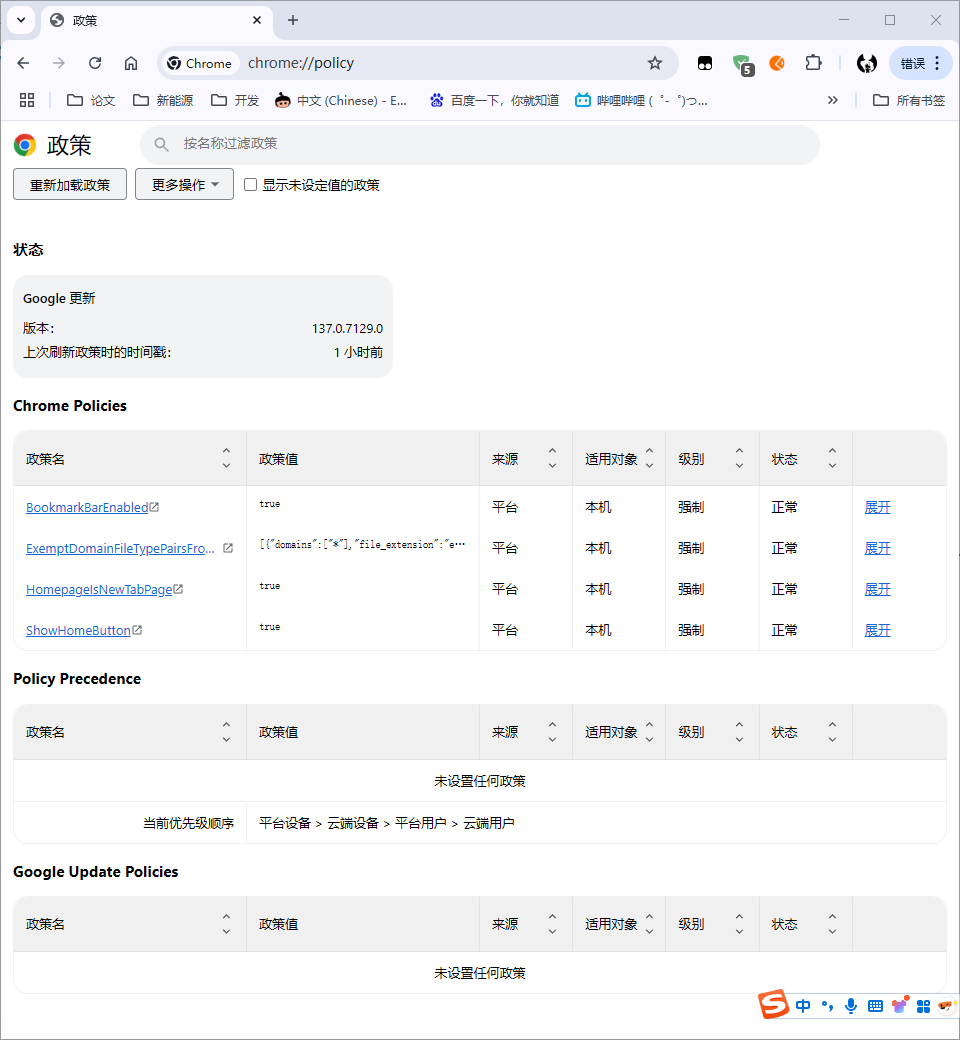Expand the BookmarkBarEnabled row with 展开

pos(877,507)
